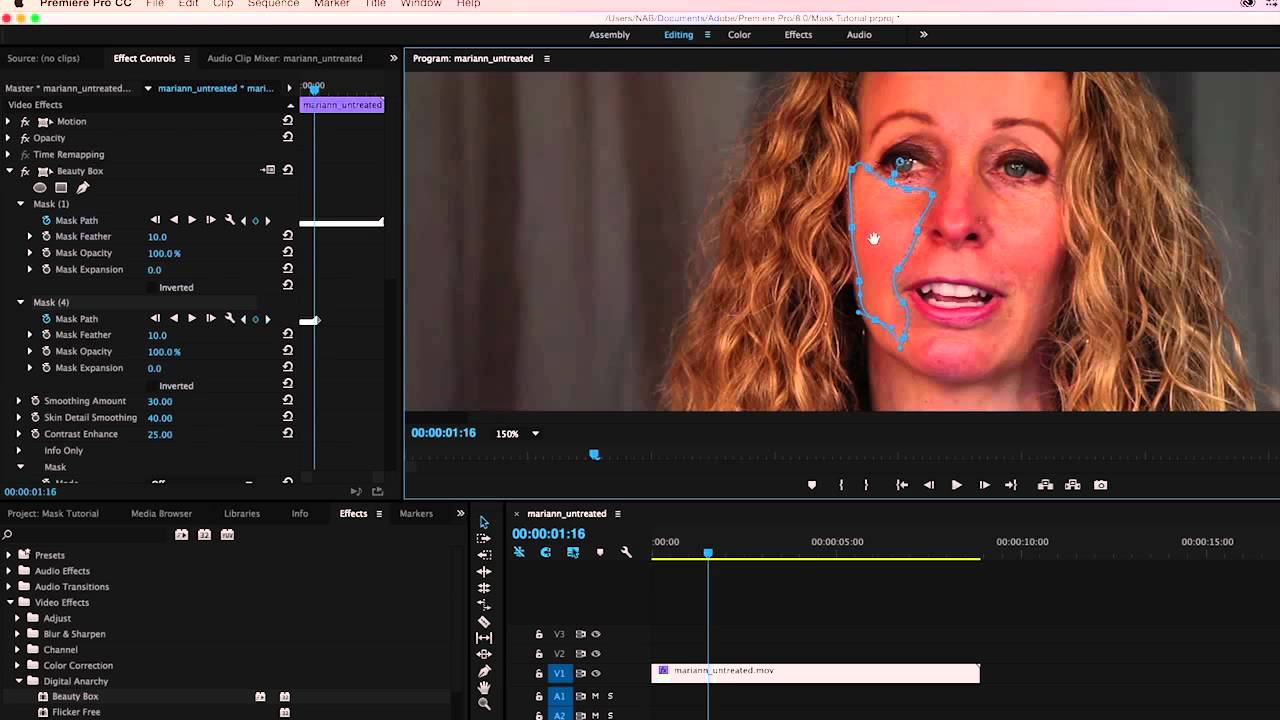The height and width of the screenshot is (720, 1280).
Task: Click the Lift button in Program monitor
Action: click(1045, 485)
